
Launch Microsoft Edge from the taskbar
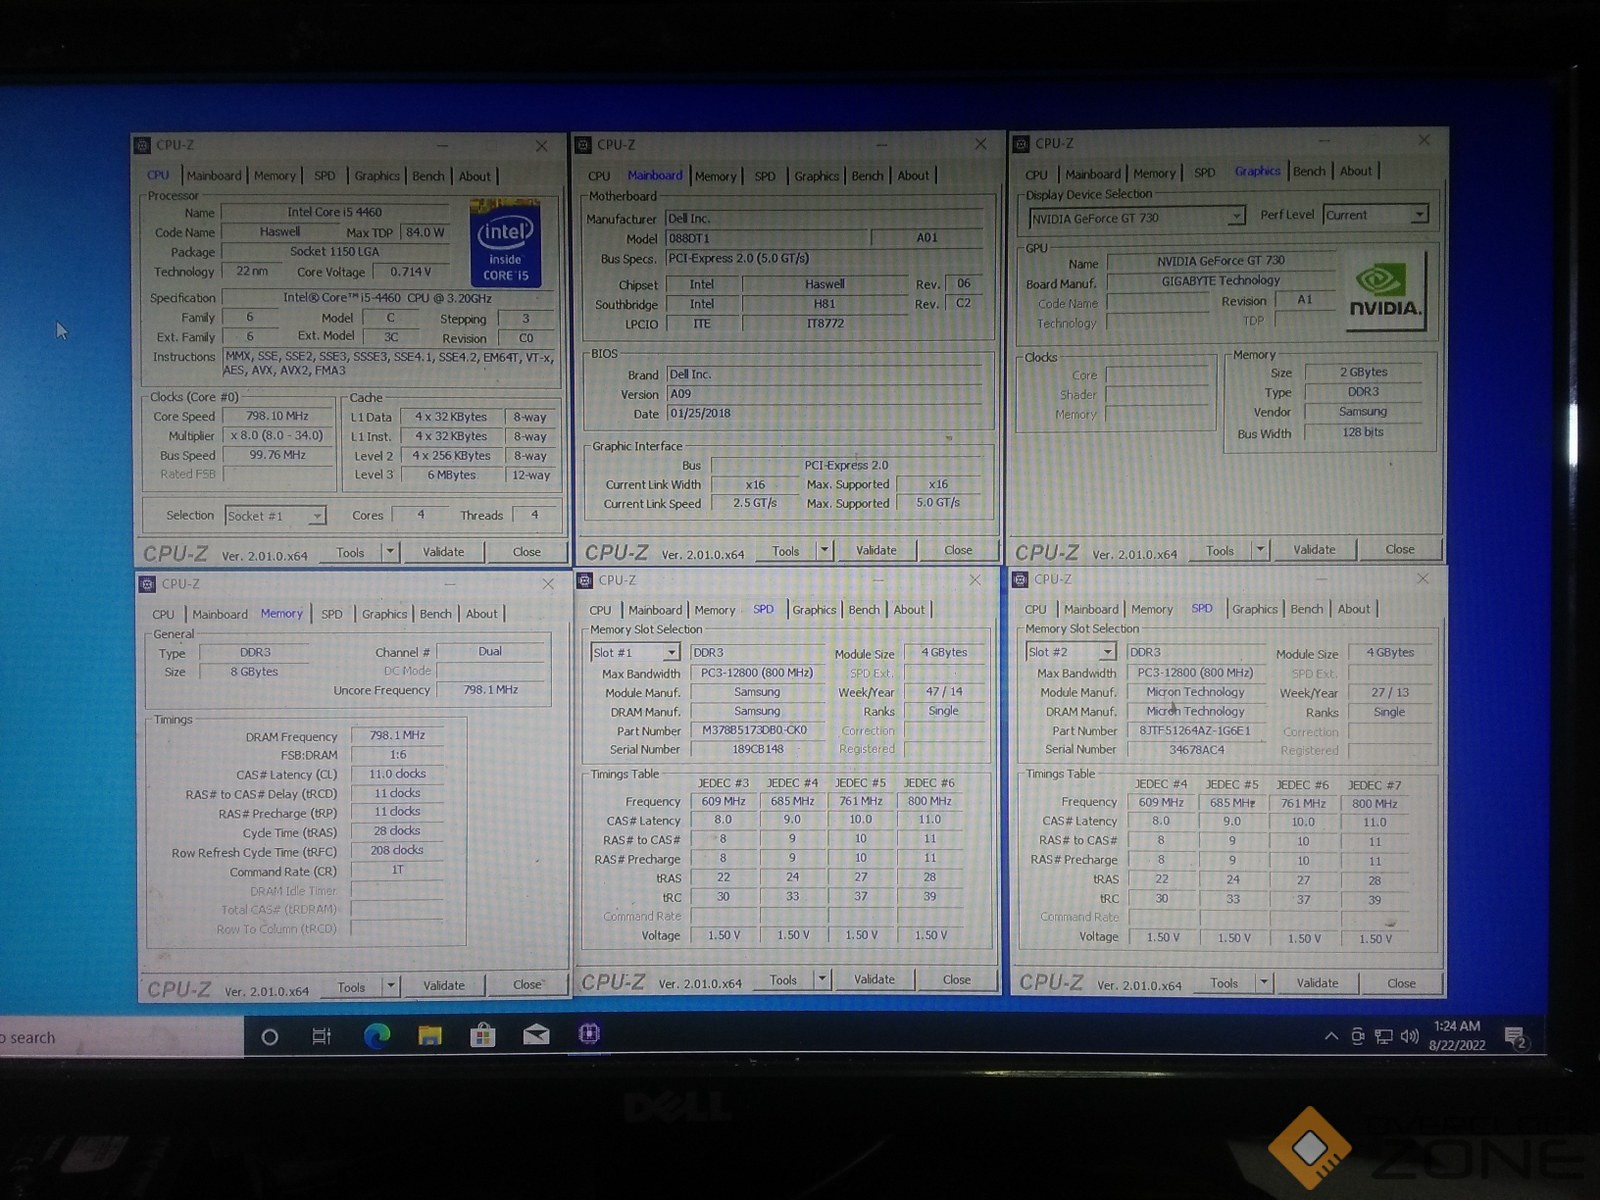click(376, 1037)
